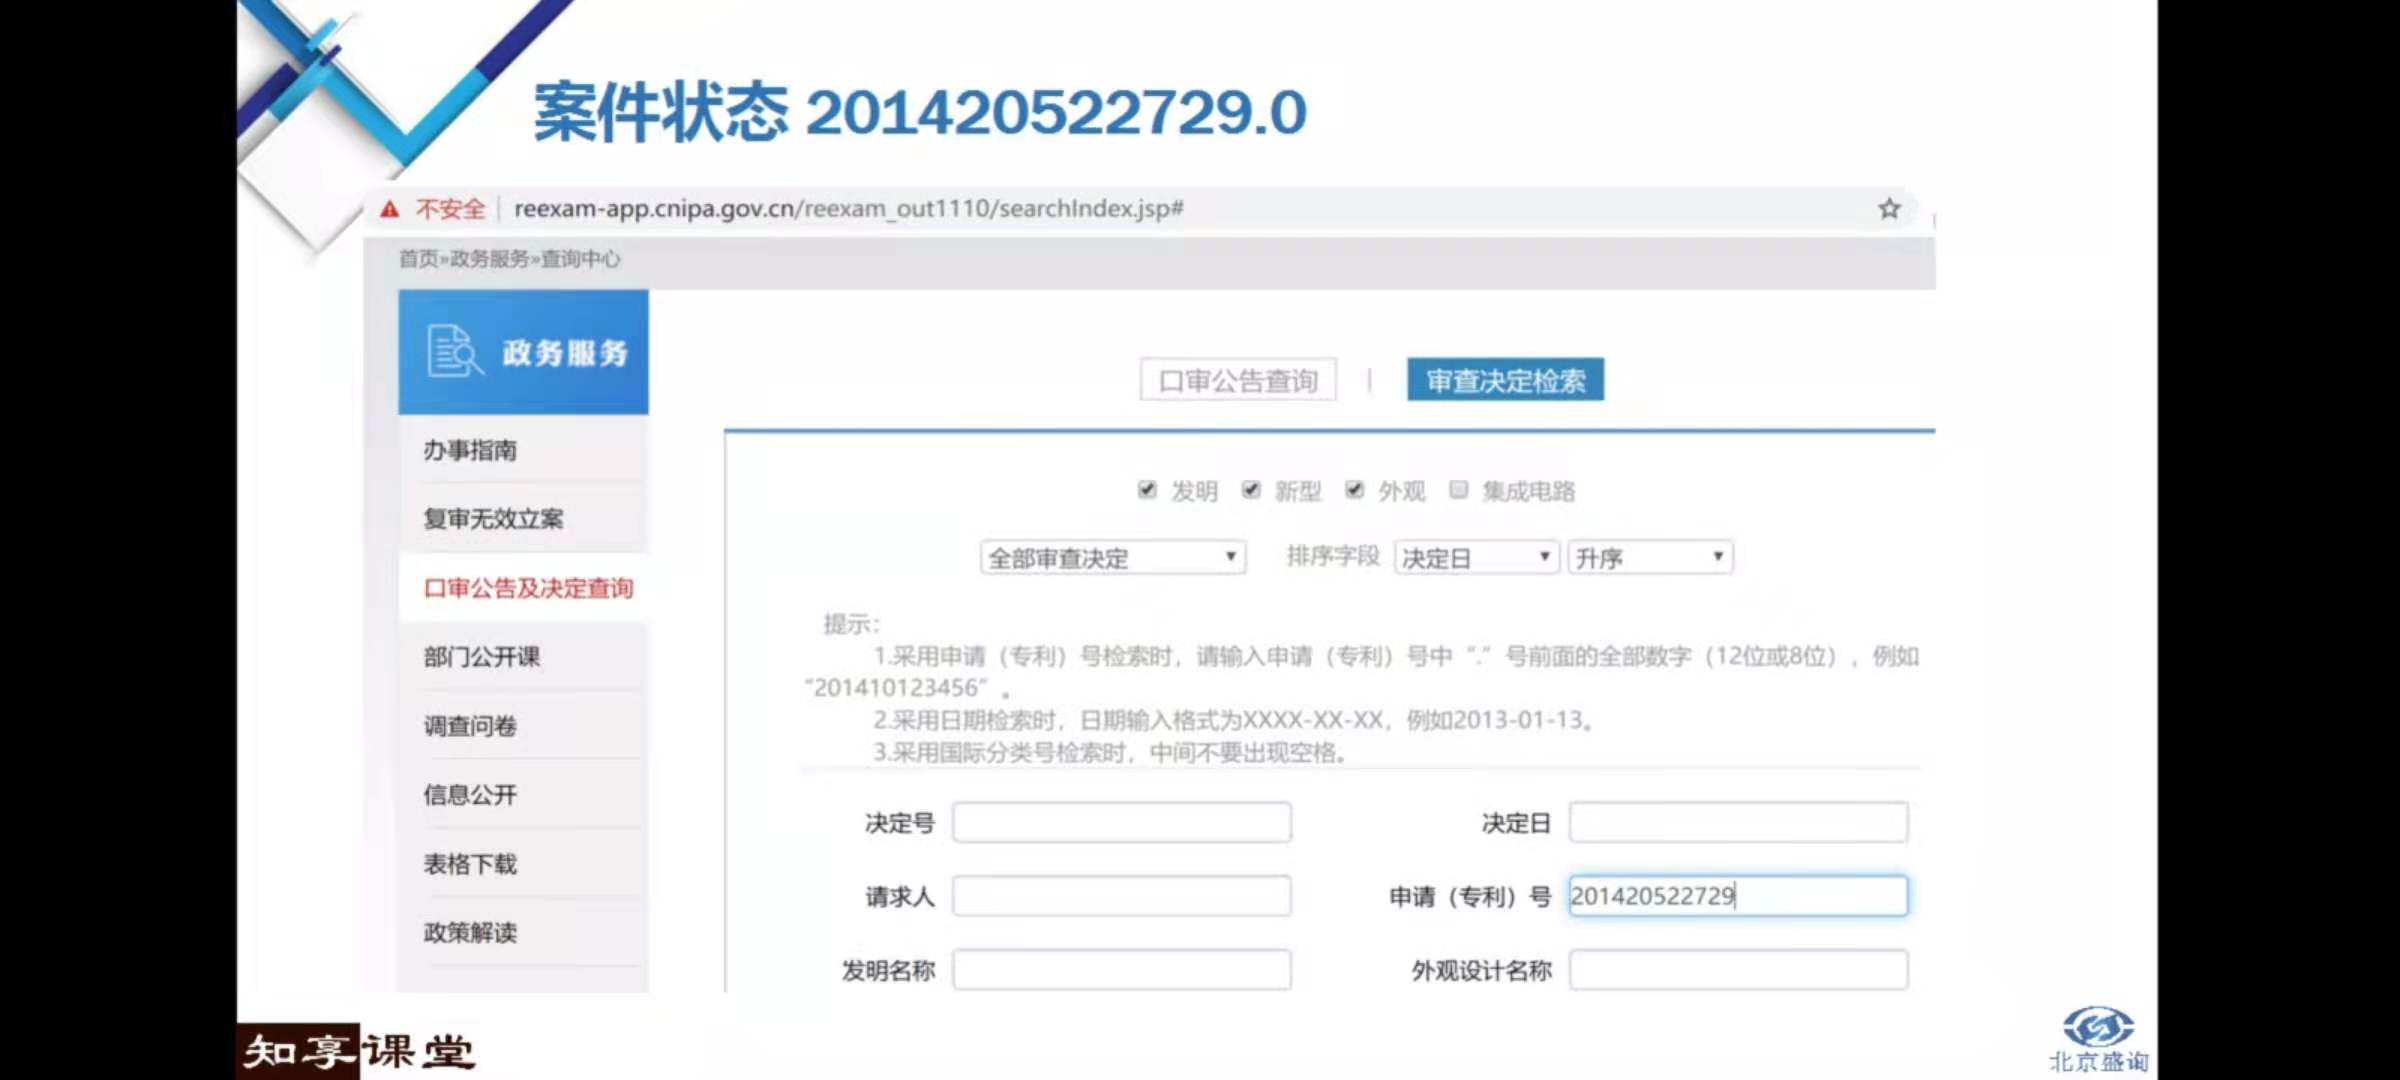Focus the 申请(专利)号 input field
This screenshot has height=1080, width=2400.
click(1737, 896)
